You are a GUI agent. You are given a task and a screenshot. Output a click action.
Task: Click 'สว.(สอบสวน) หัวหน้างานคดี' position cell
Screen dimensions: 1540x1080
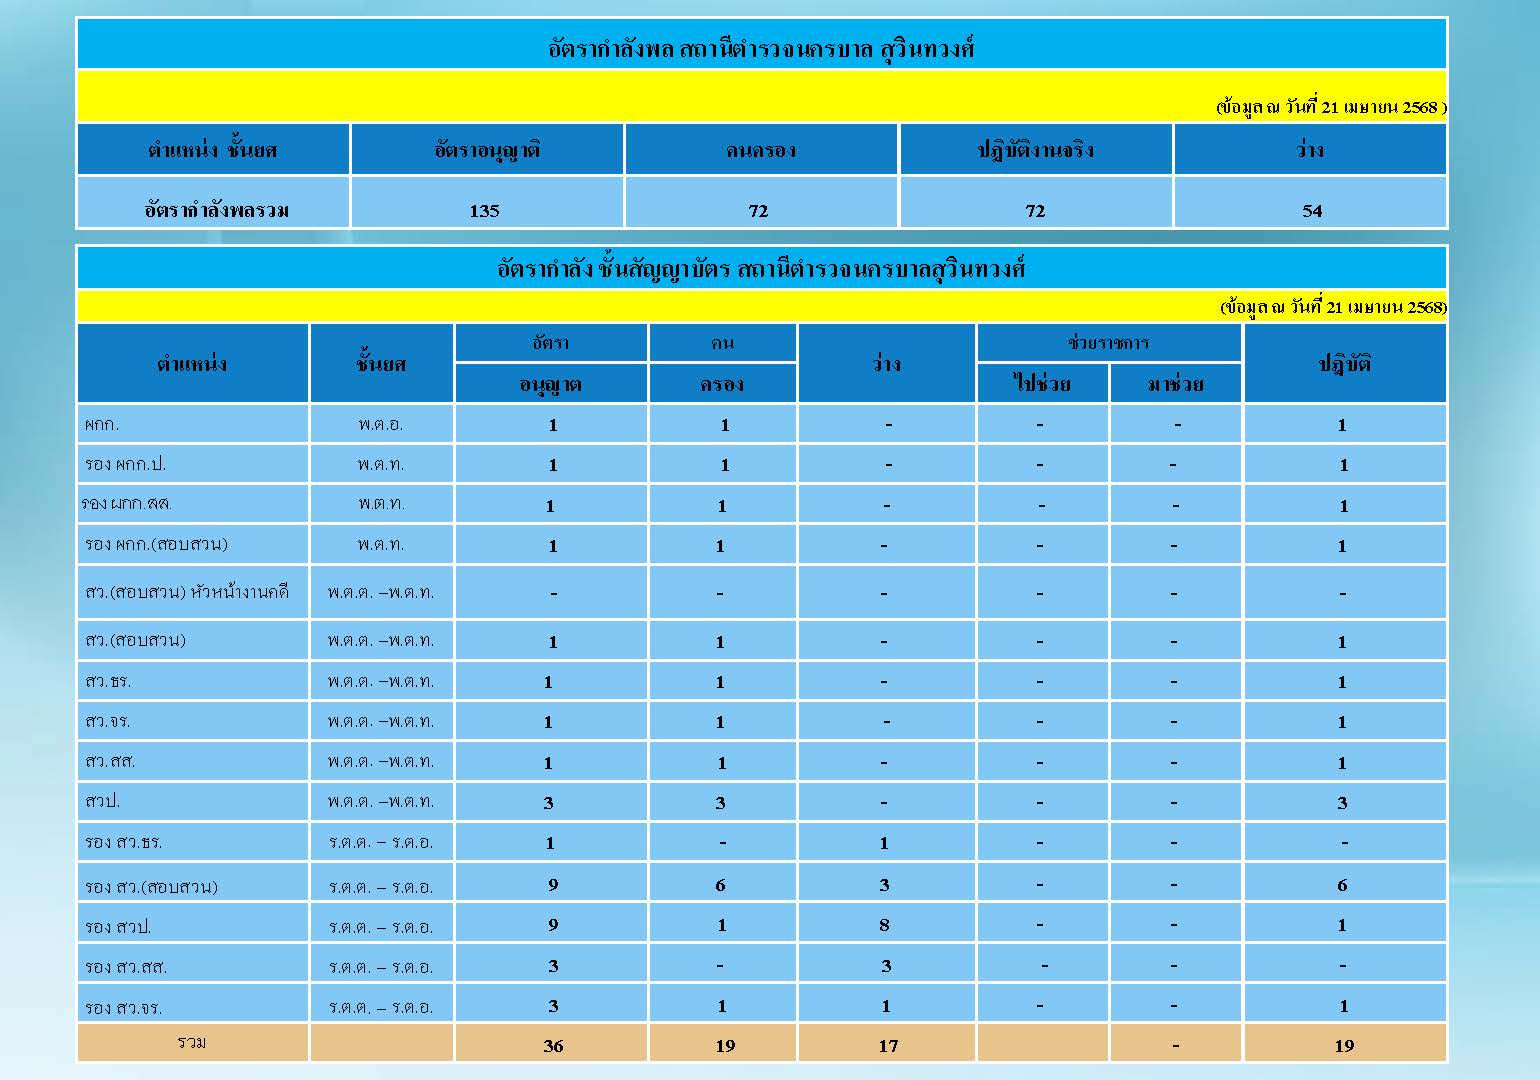pos(187,592)
